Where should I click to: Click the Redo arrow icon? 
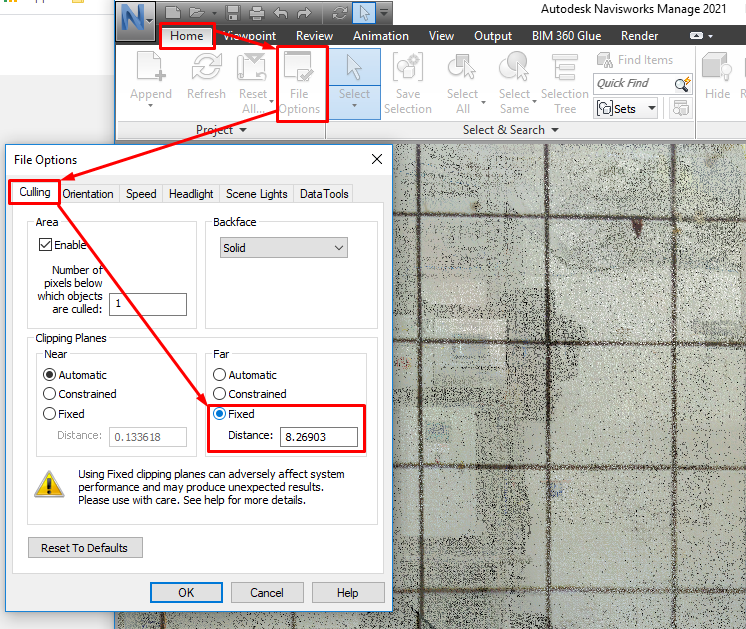(x=304, y=12)
